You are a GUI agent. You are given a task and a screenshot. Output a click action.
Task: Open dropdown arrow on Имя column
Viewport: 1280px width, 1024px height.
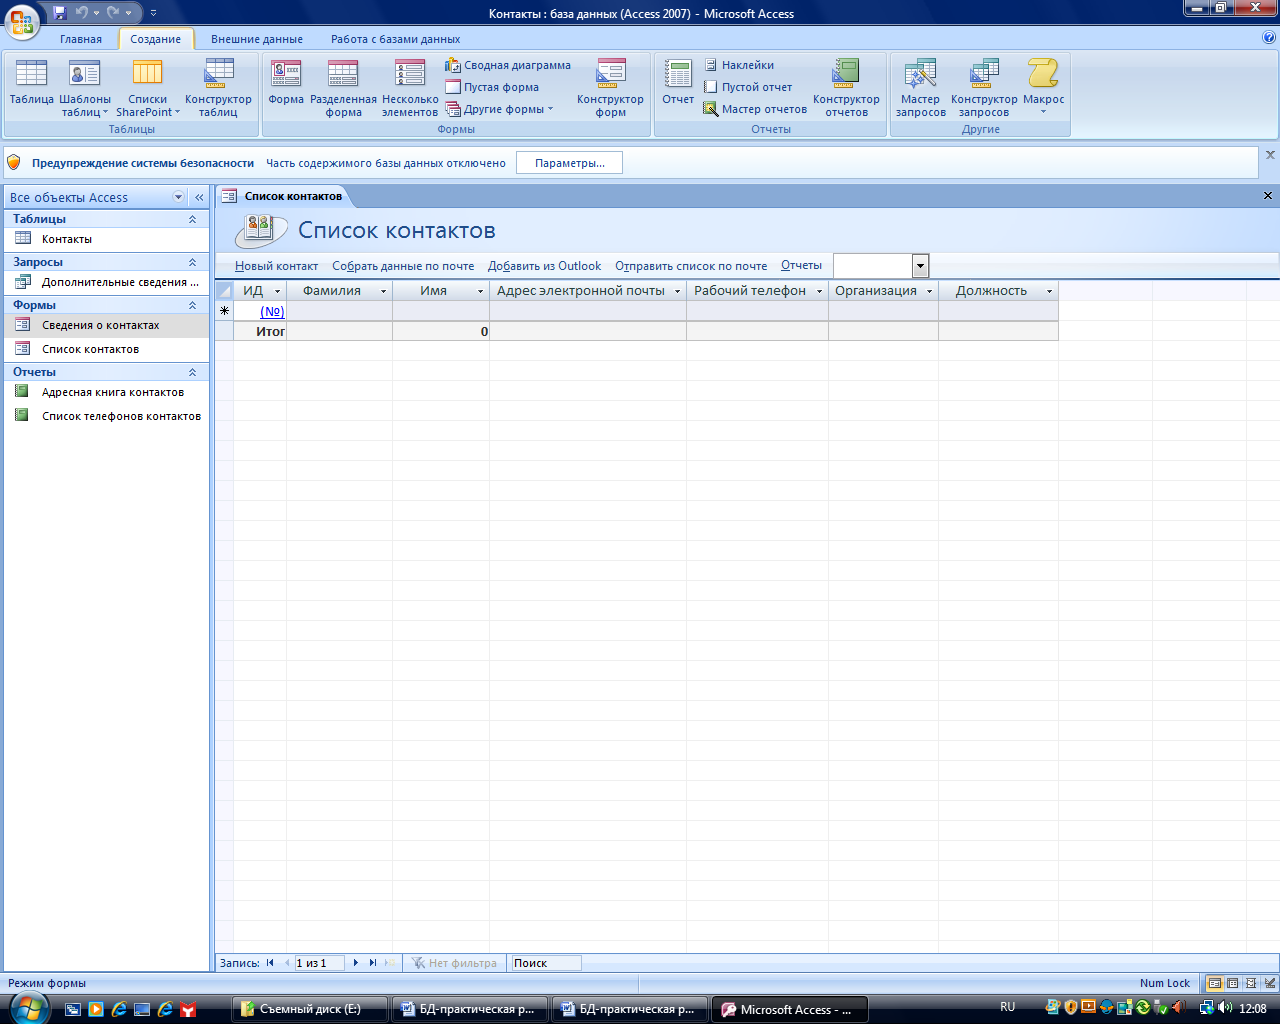pos(480,291)
